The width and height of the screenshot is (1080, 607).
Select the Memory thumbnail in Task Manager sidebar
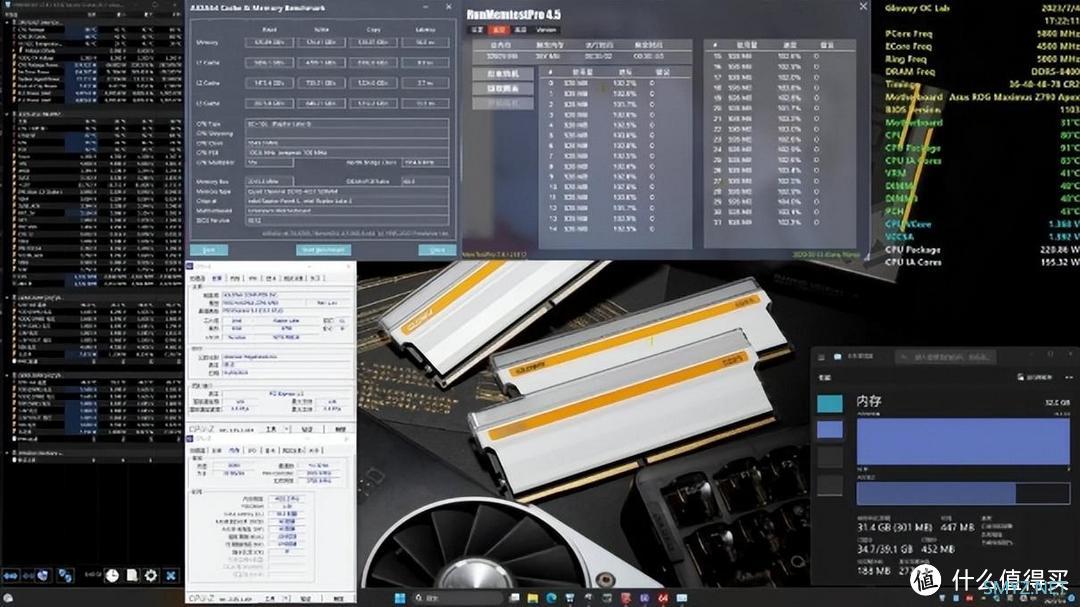(830, 429)
